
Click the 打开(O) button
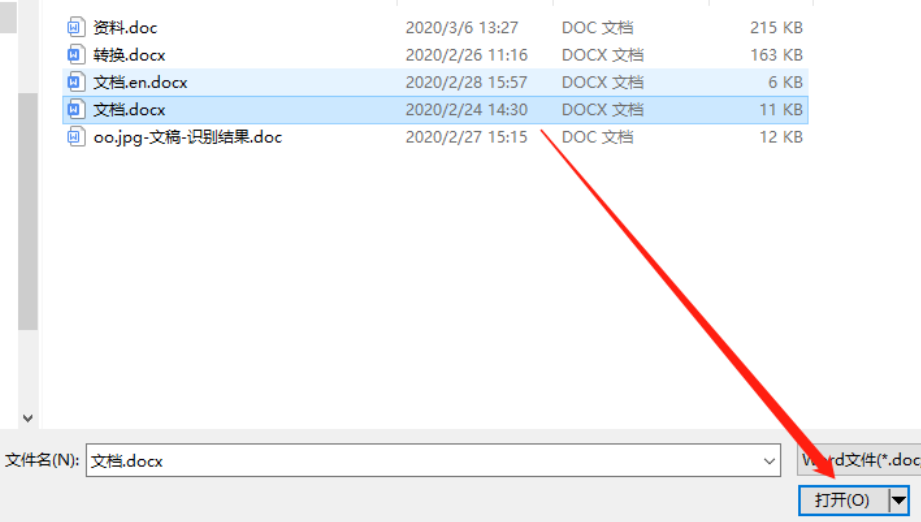tap(842, 500)
